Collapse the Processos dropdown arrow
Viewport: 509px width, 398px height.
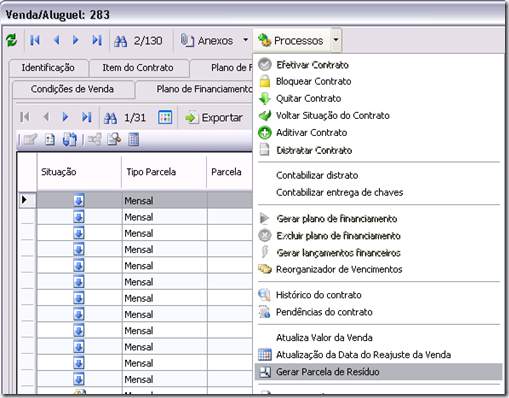click(x=336, y=40)
